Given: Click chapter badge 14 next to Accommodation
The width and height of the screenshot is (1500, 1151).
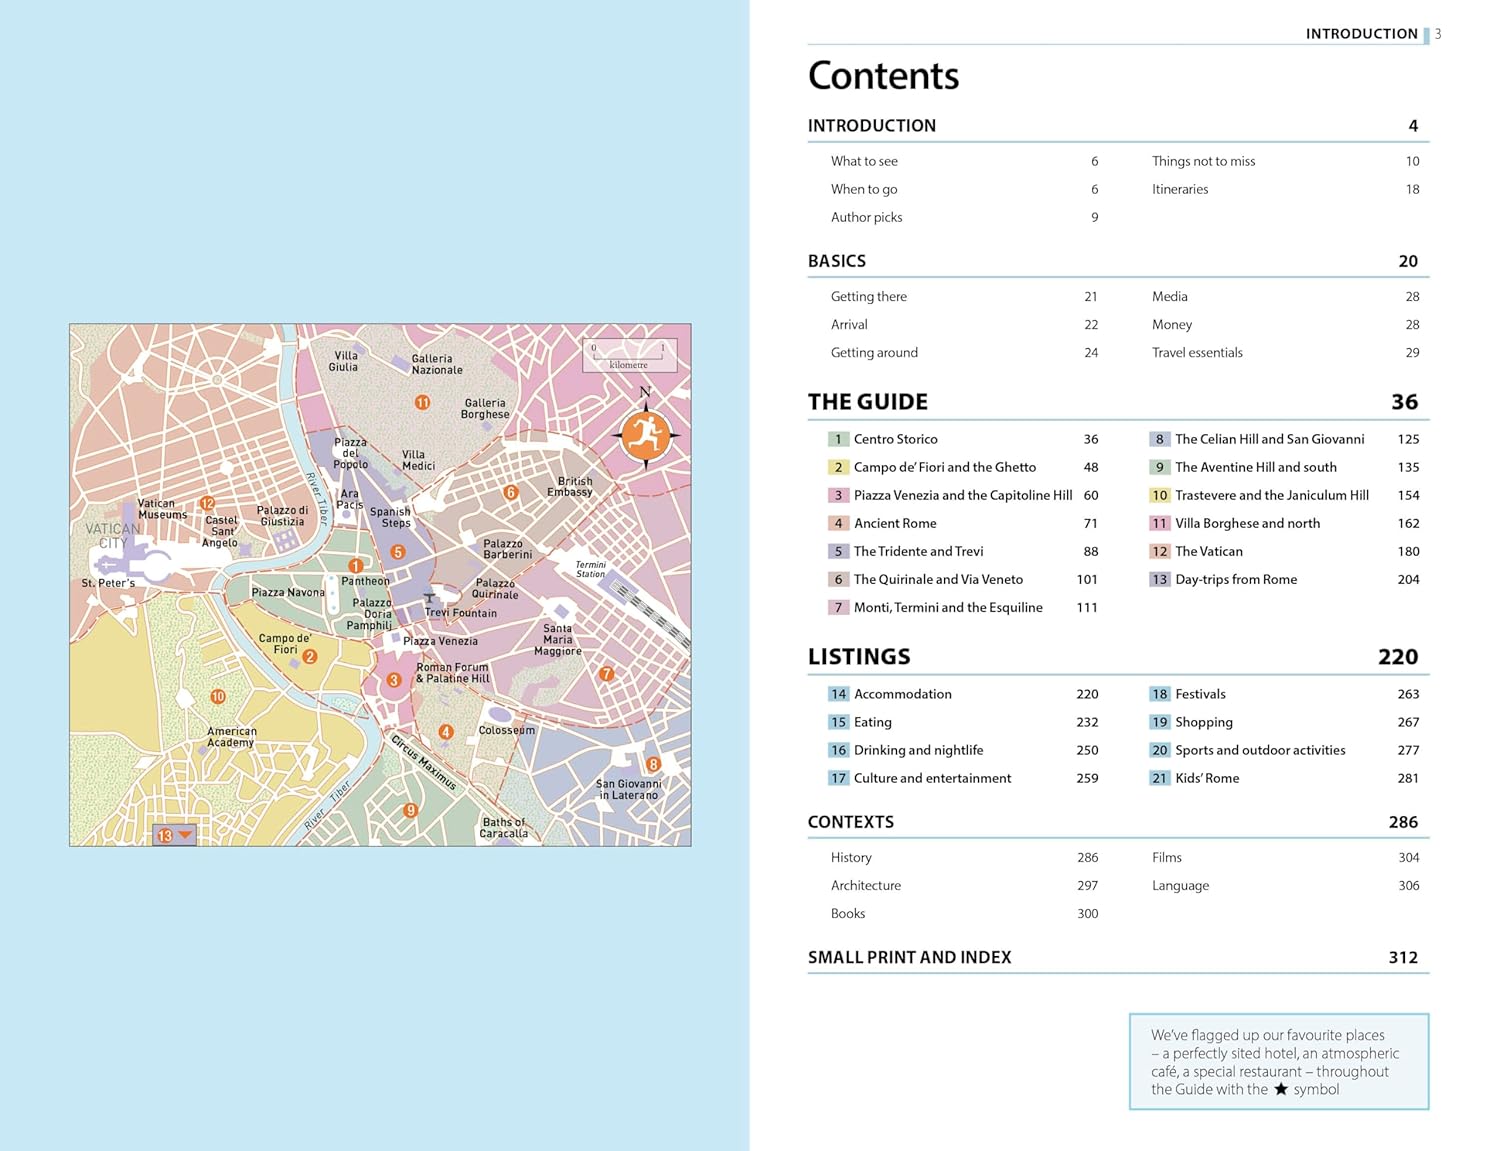Looking at the screenshot, I should point(838,694).
